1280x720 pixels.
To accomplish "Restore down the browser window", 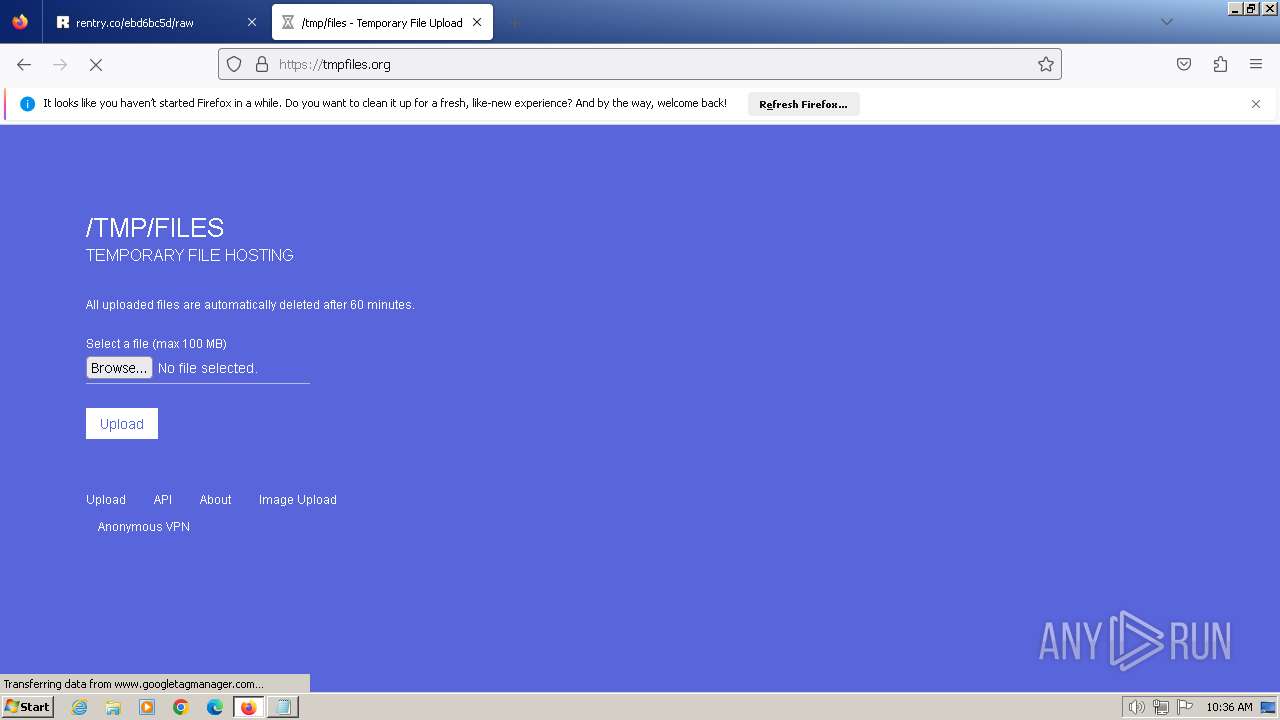I will [1251, 8].
